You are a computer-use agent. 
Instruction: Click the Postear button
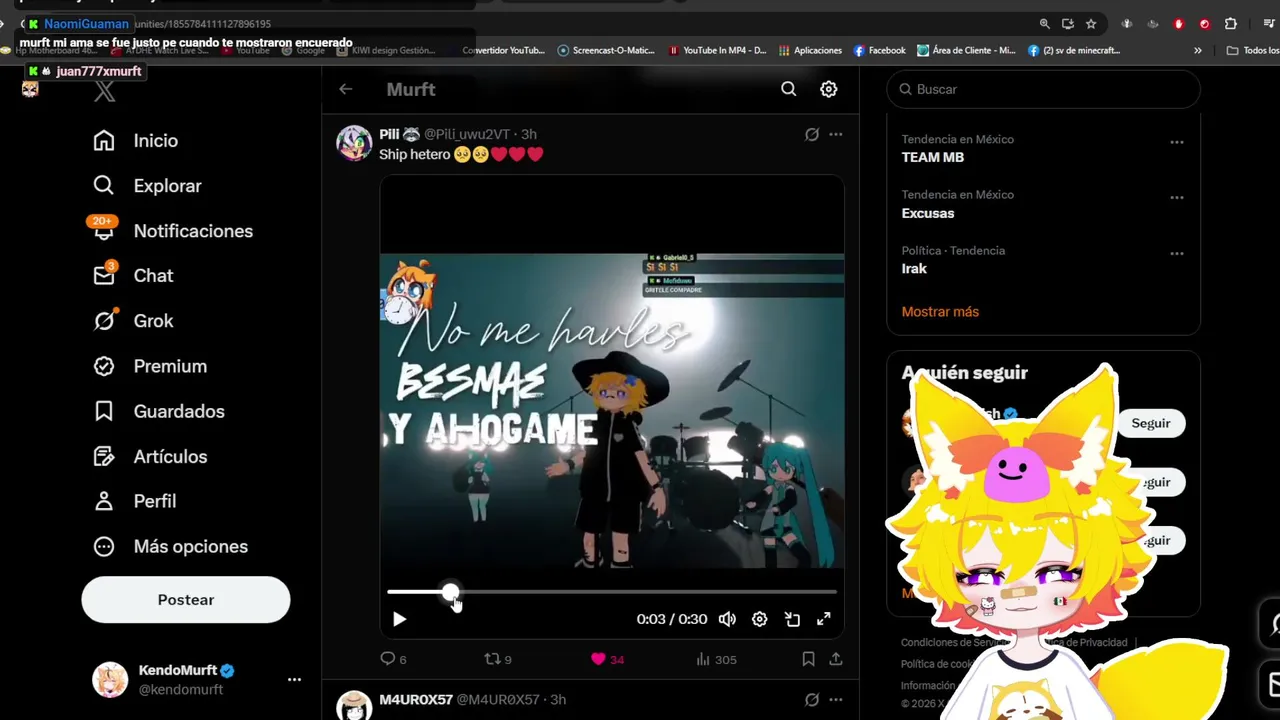(x=186, y=600)
